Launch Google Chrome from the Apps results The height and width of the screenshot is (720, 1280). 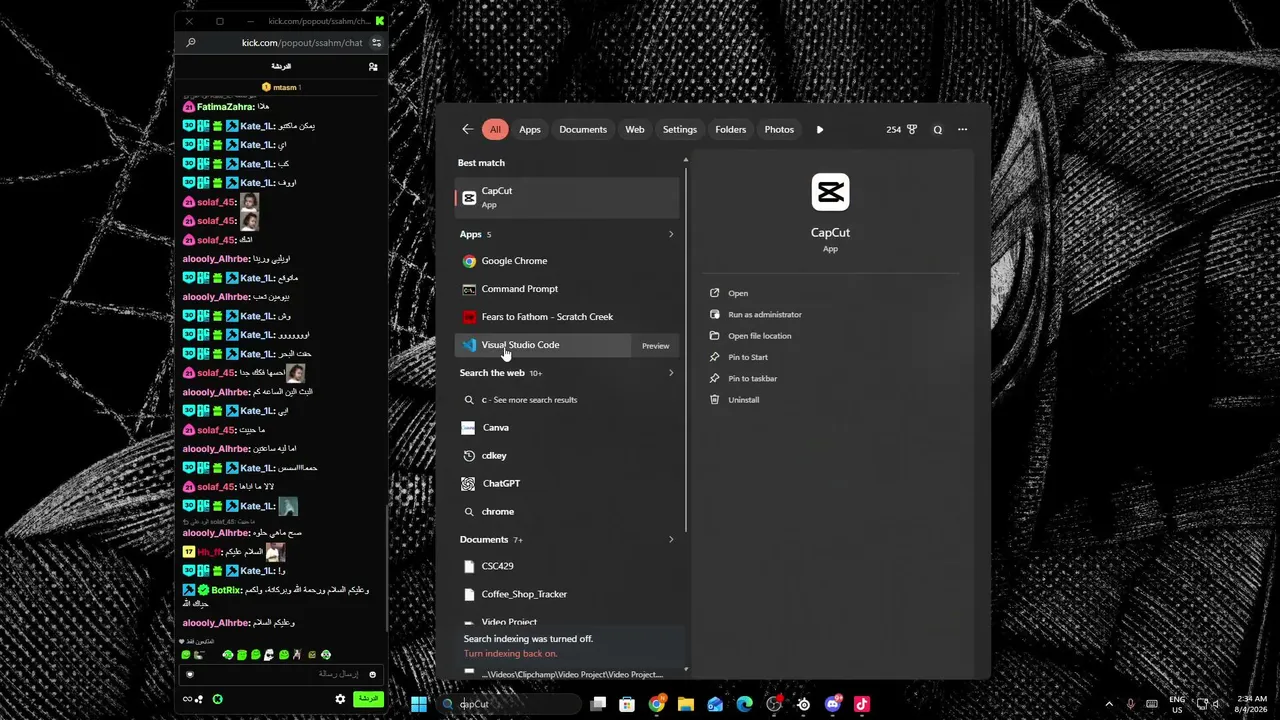click(x=567, y=261)
